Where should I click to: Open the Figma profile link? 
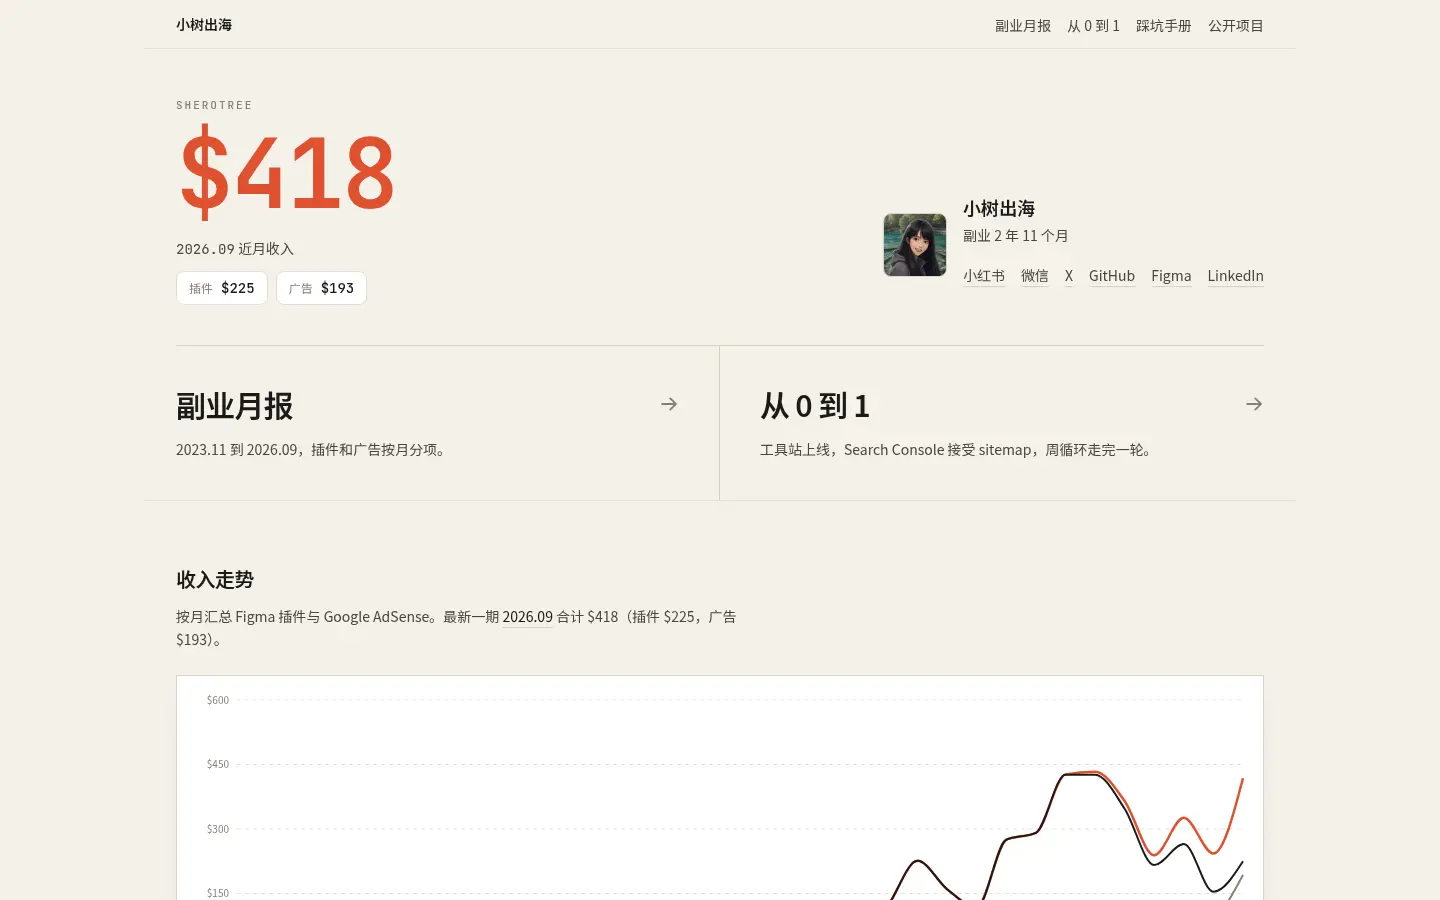(1171, 276)
